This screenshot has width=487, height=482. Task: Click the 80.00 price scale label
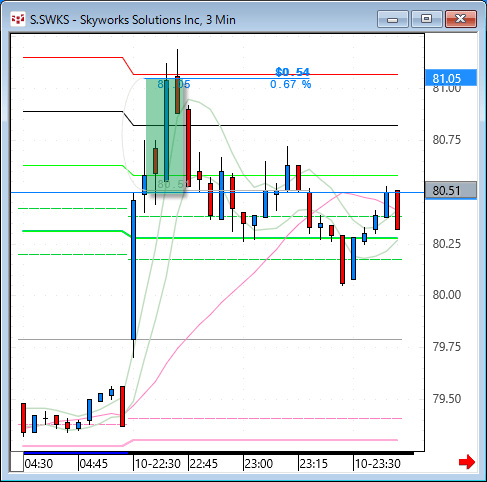point(447,295)
